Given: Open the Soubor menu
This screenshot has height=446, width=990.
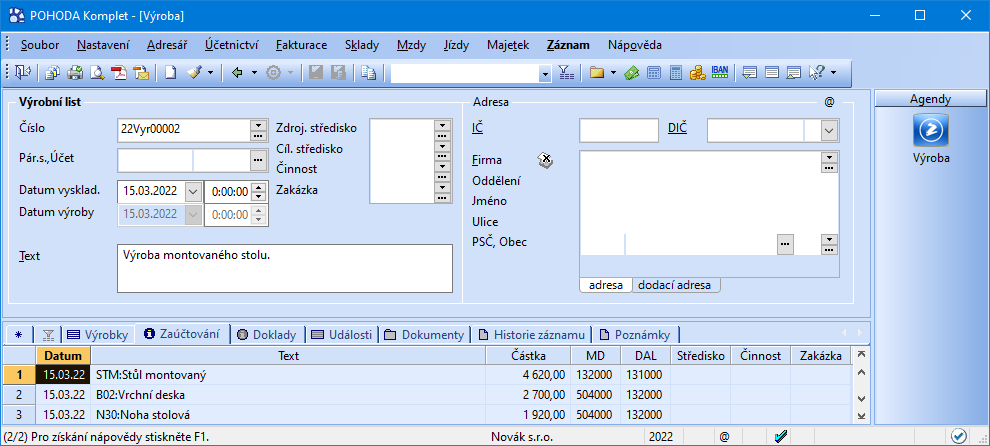Looking at the screenshot, I should click(x=40, y=45).
